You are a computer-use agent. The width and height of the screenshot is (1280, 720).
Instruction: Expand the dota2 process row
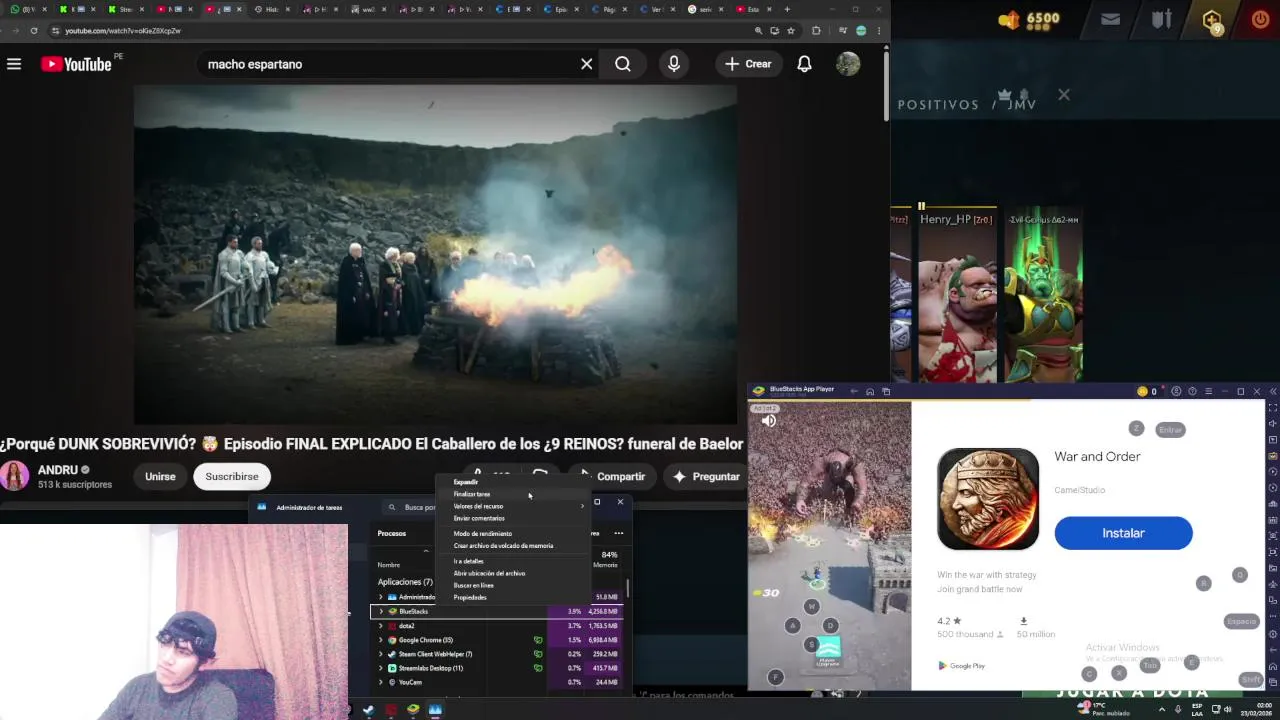point(380,626)
